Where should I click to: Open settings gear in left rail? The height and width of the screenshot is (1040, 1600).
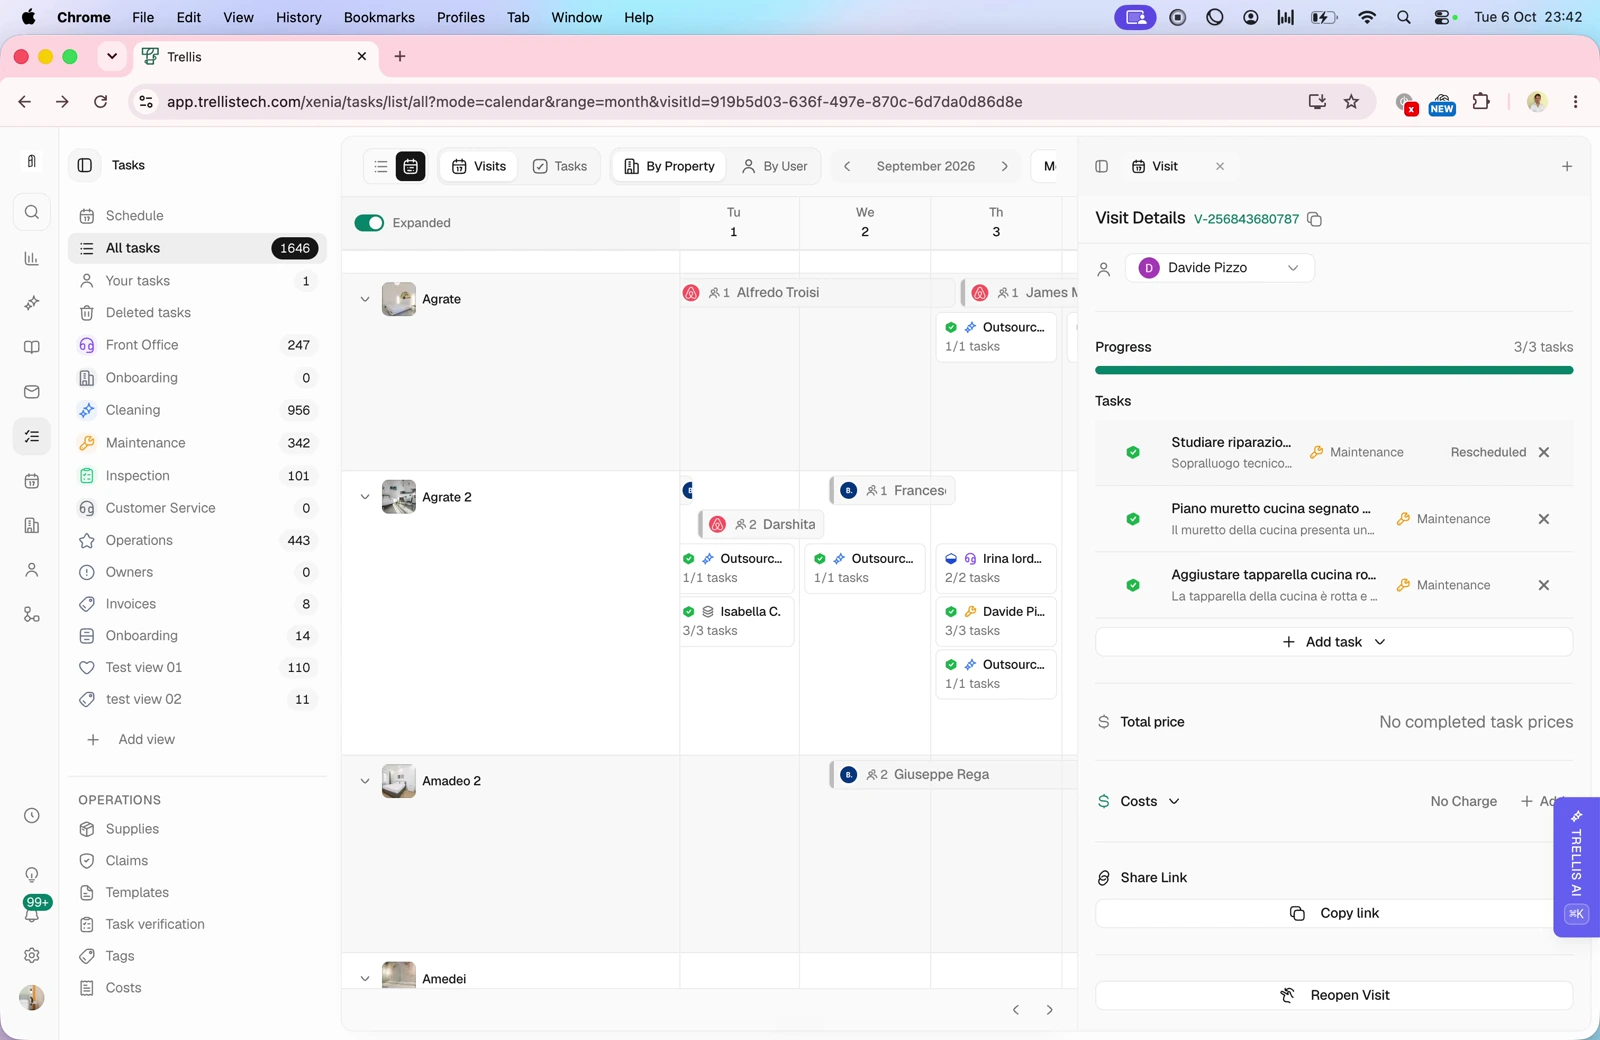coord(32,955)
